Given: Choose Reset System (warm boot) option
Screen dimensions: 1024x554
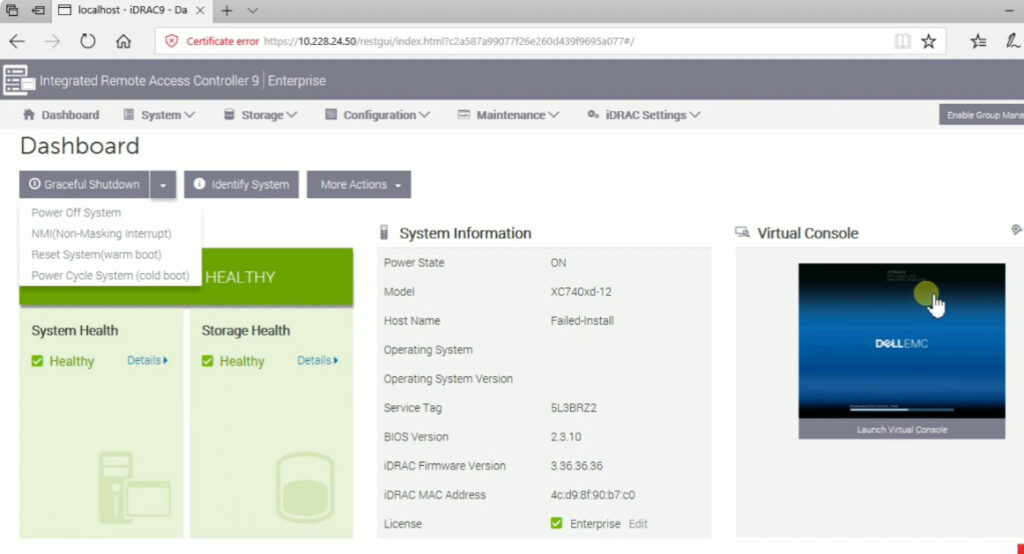Looking at the screenshot, I should click(96, 255).
